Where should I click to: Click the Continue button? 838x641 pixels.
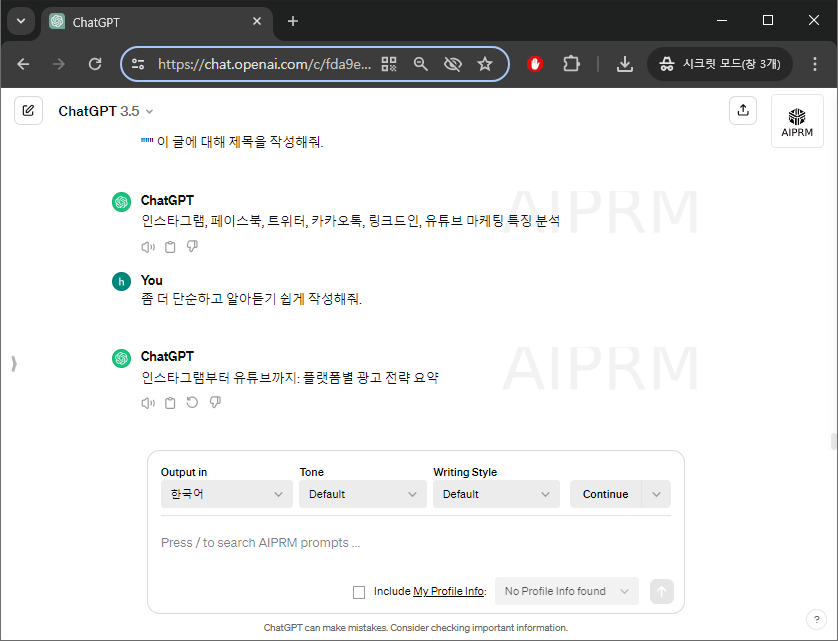tap(606, 494)
